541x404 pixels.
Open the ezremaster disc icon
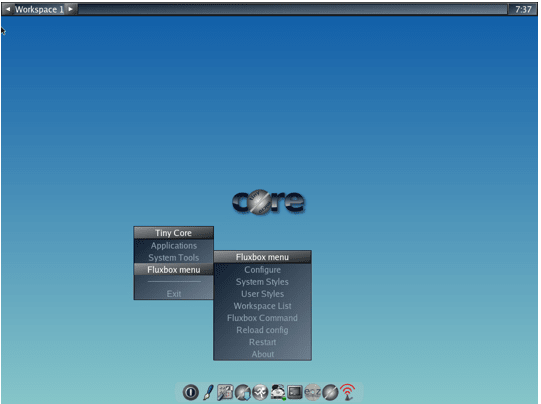pos(313,392)
